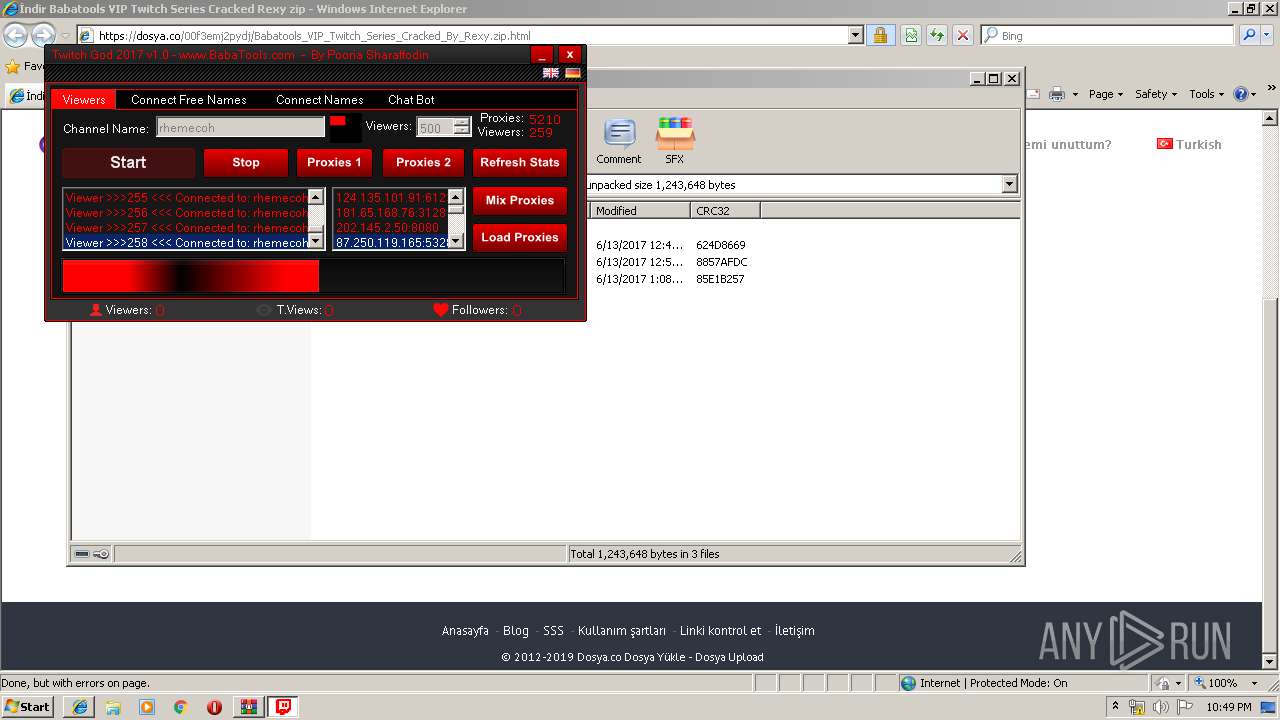
Task: Select proxy entry 202.145.2.50:8080
Action: click(x=390, y=228)
